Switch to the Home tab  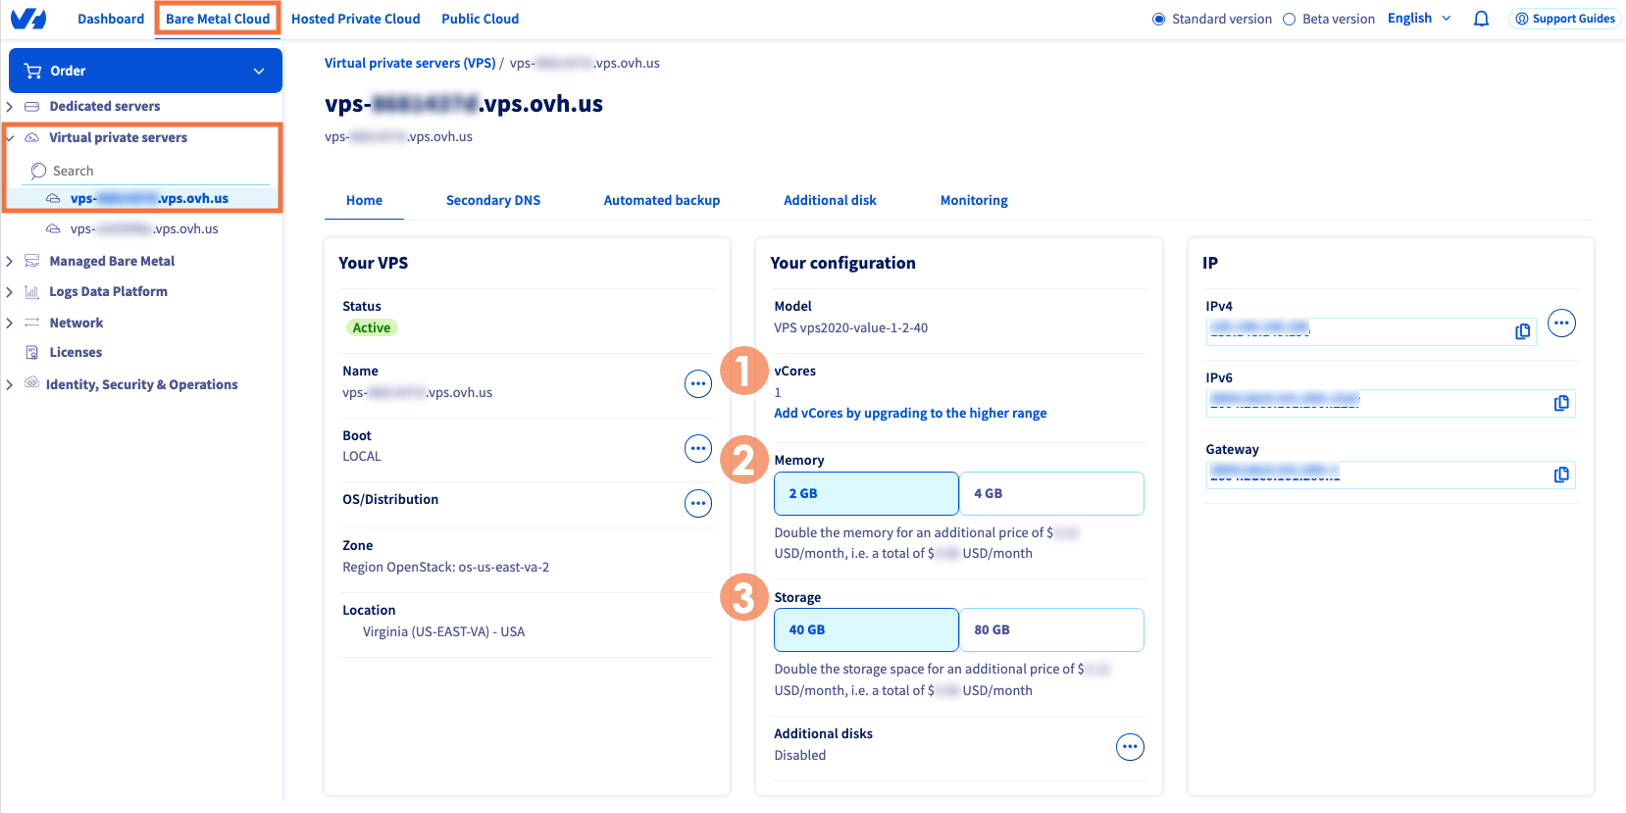(x=364, y=200)
